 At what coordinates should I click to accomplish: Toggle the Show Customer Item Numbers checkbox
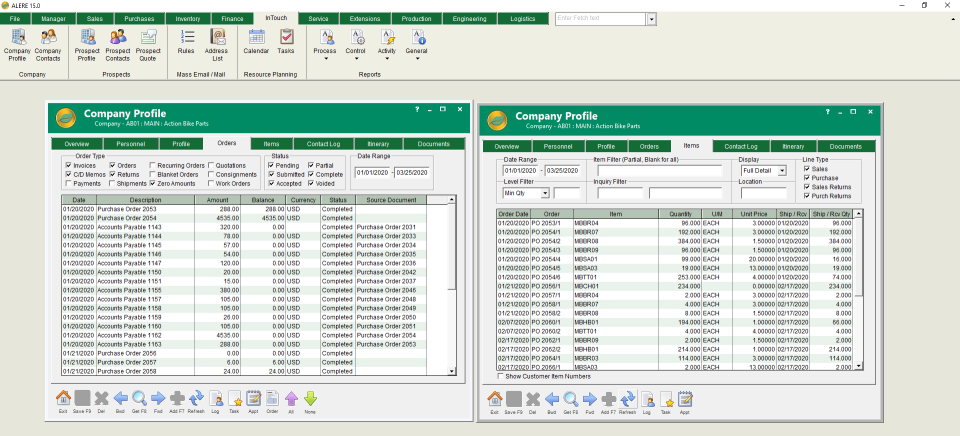click(501, 377)
